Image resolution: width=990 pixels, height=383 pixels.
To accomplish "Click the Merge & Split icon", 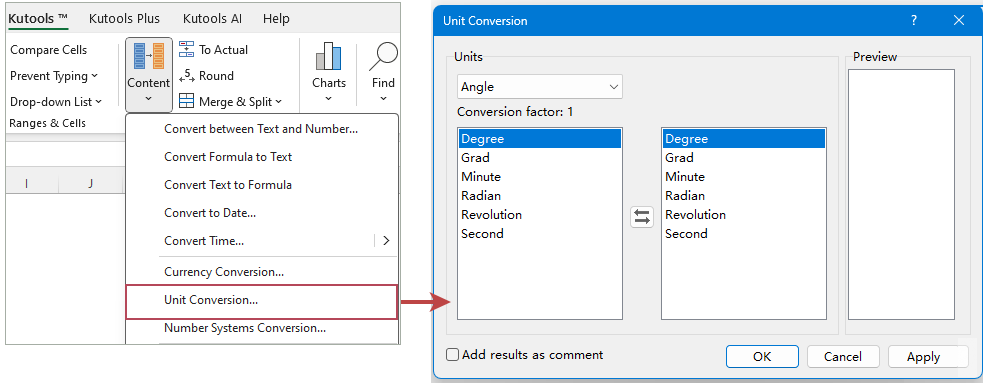I will point(187,102).
